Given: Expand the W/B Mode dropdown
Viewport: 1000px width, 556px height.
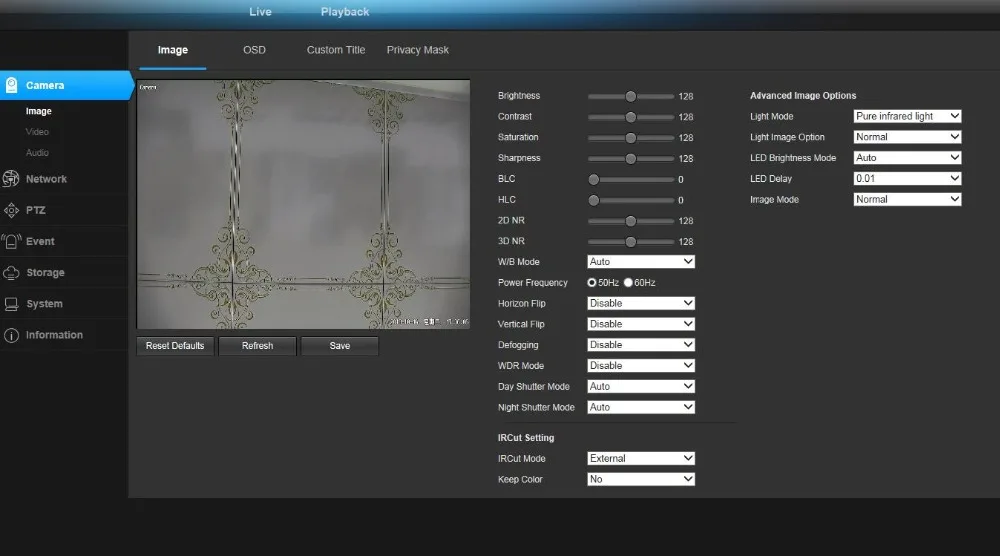Looking at the screenshot, I should (x=641, y=261).
